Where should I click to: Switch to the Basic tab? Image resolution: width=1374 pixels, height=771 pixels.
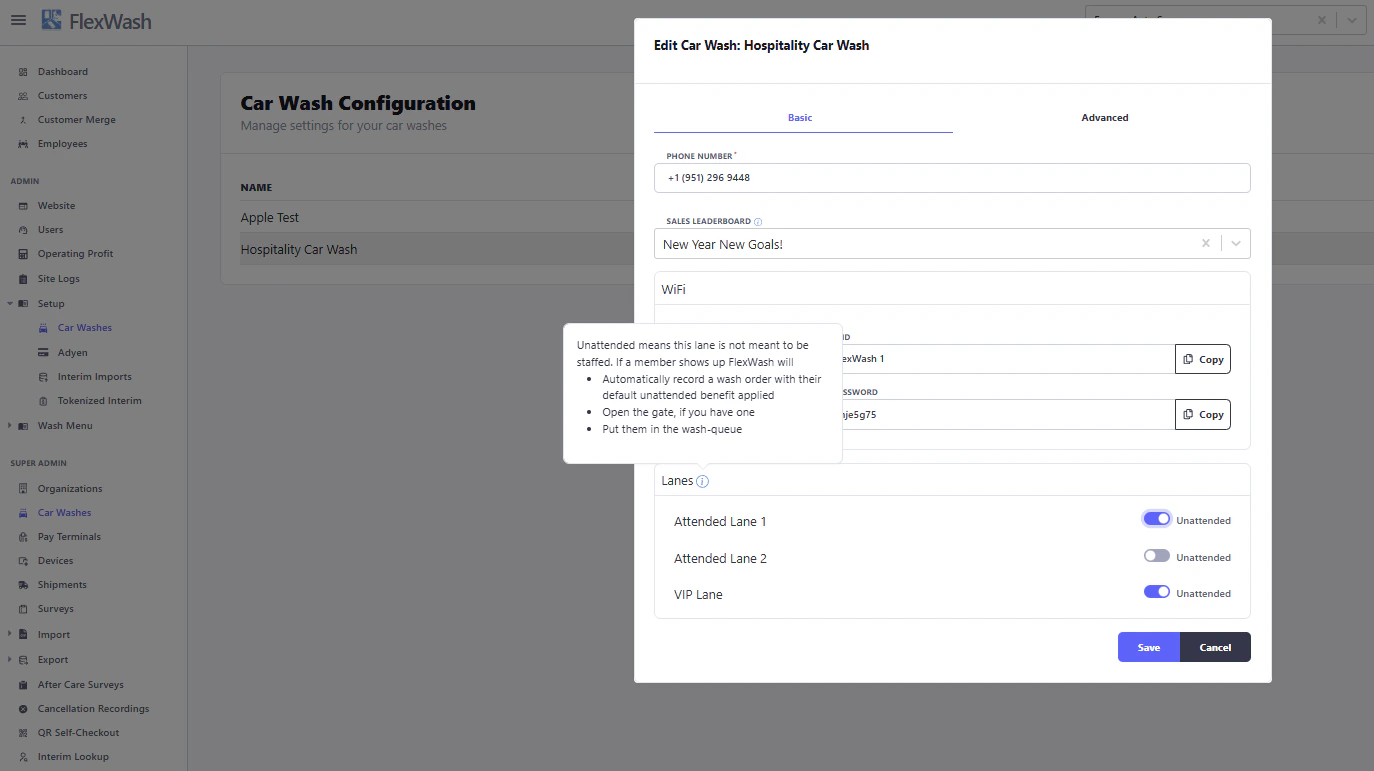(802, 118)
